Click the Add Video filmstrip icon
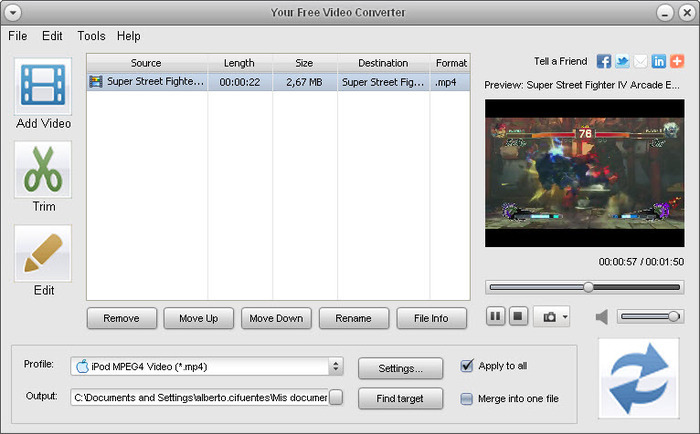The height and width of the screenshot is (434, 700). (43, 86)
